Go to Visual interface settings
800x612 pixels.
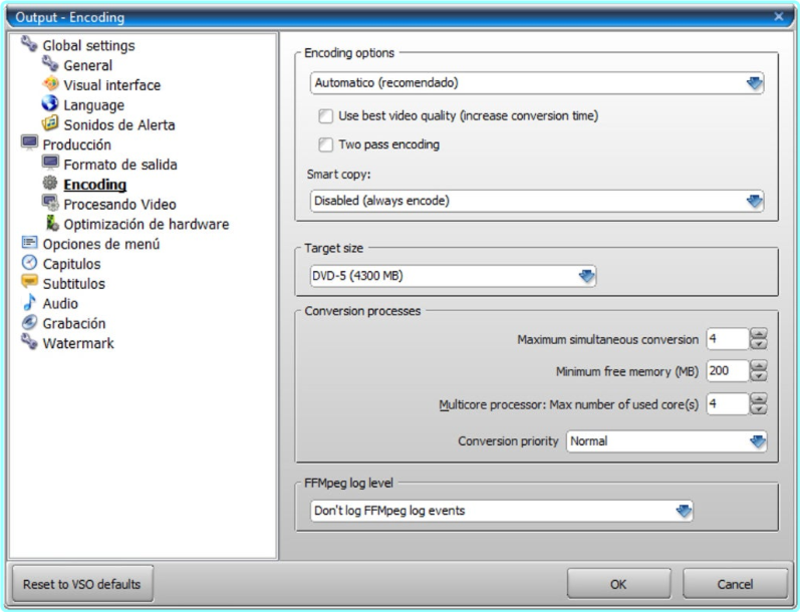112,85
